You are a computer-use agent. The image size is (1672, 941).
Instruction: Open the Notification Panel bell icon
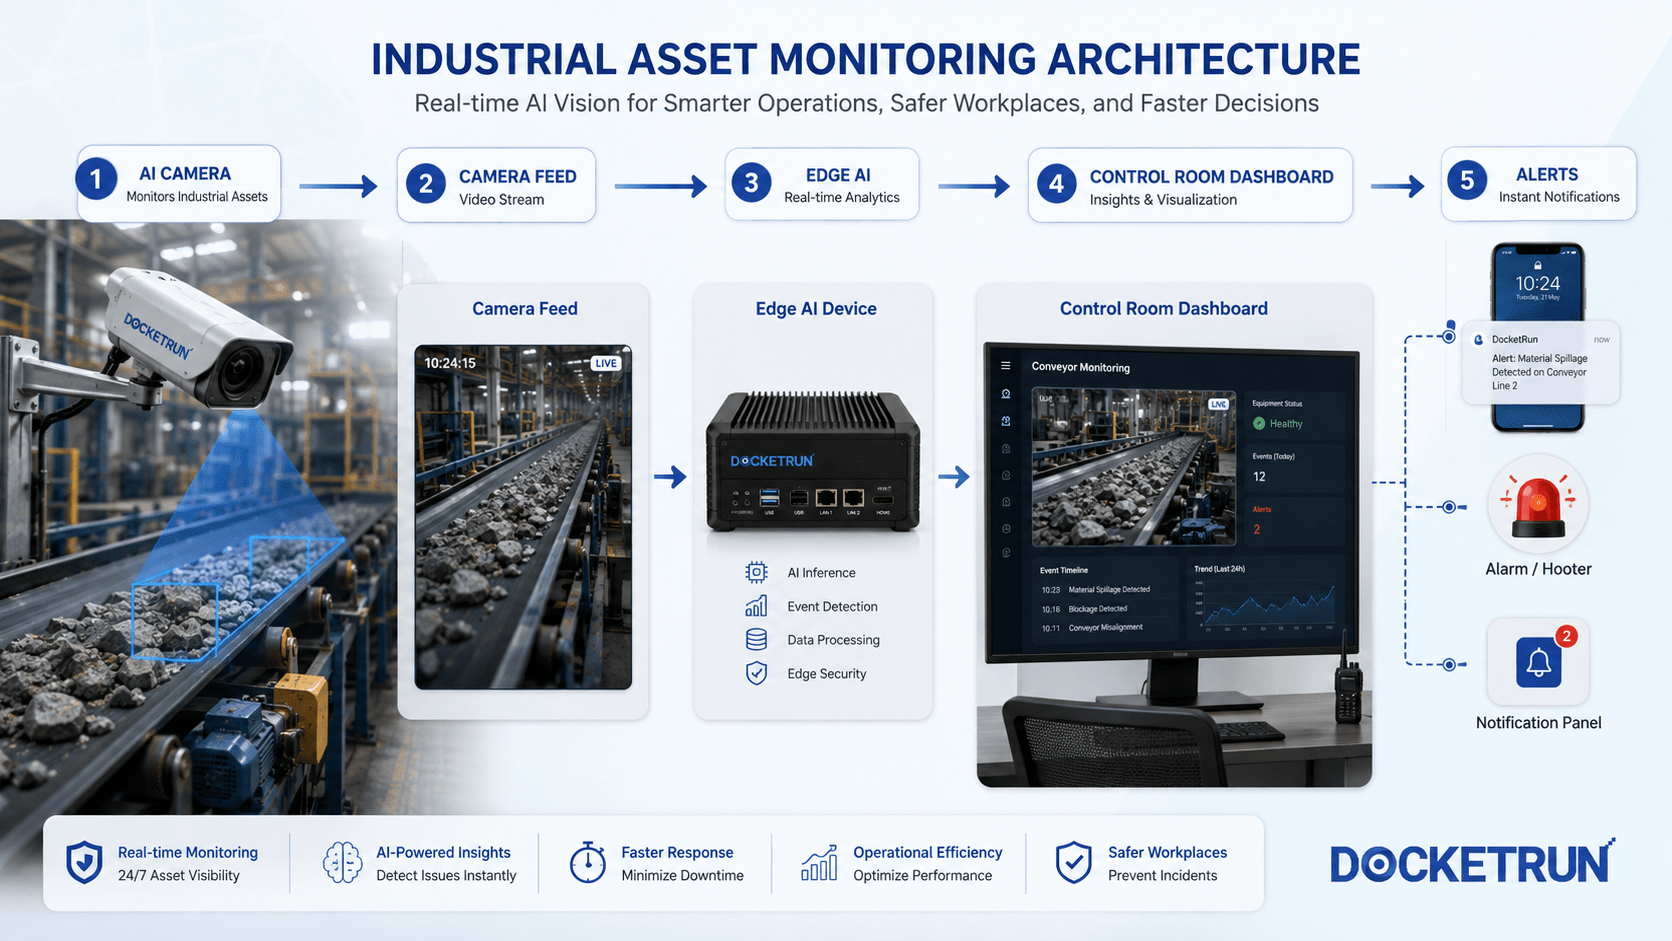coord(1538,662)
